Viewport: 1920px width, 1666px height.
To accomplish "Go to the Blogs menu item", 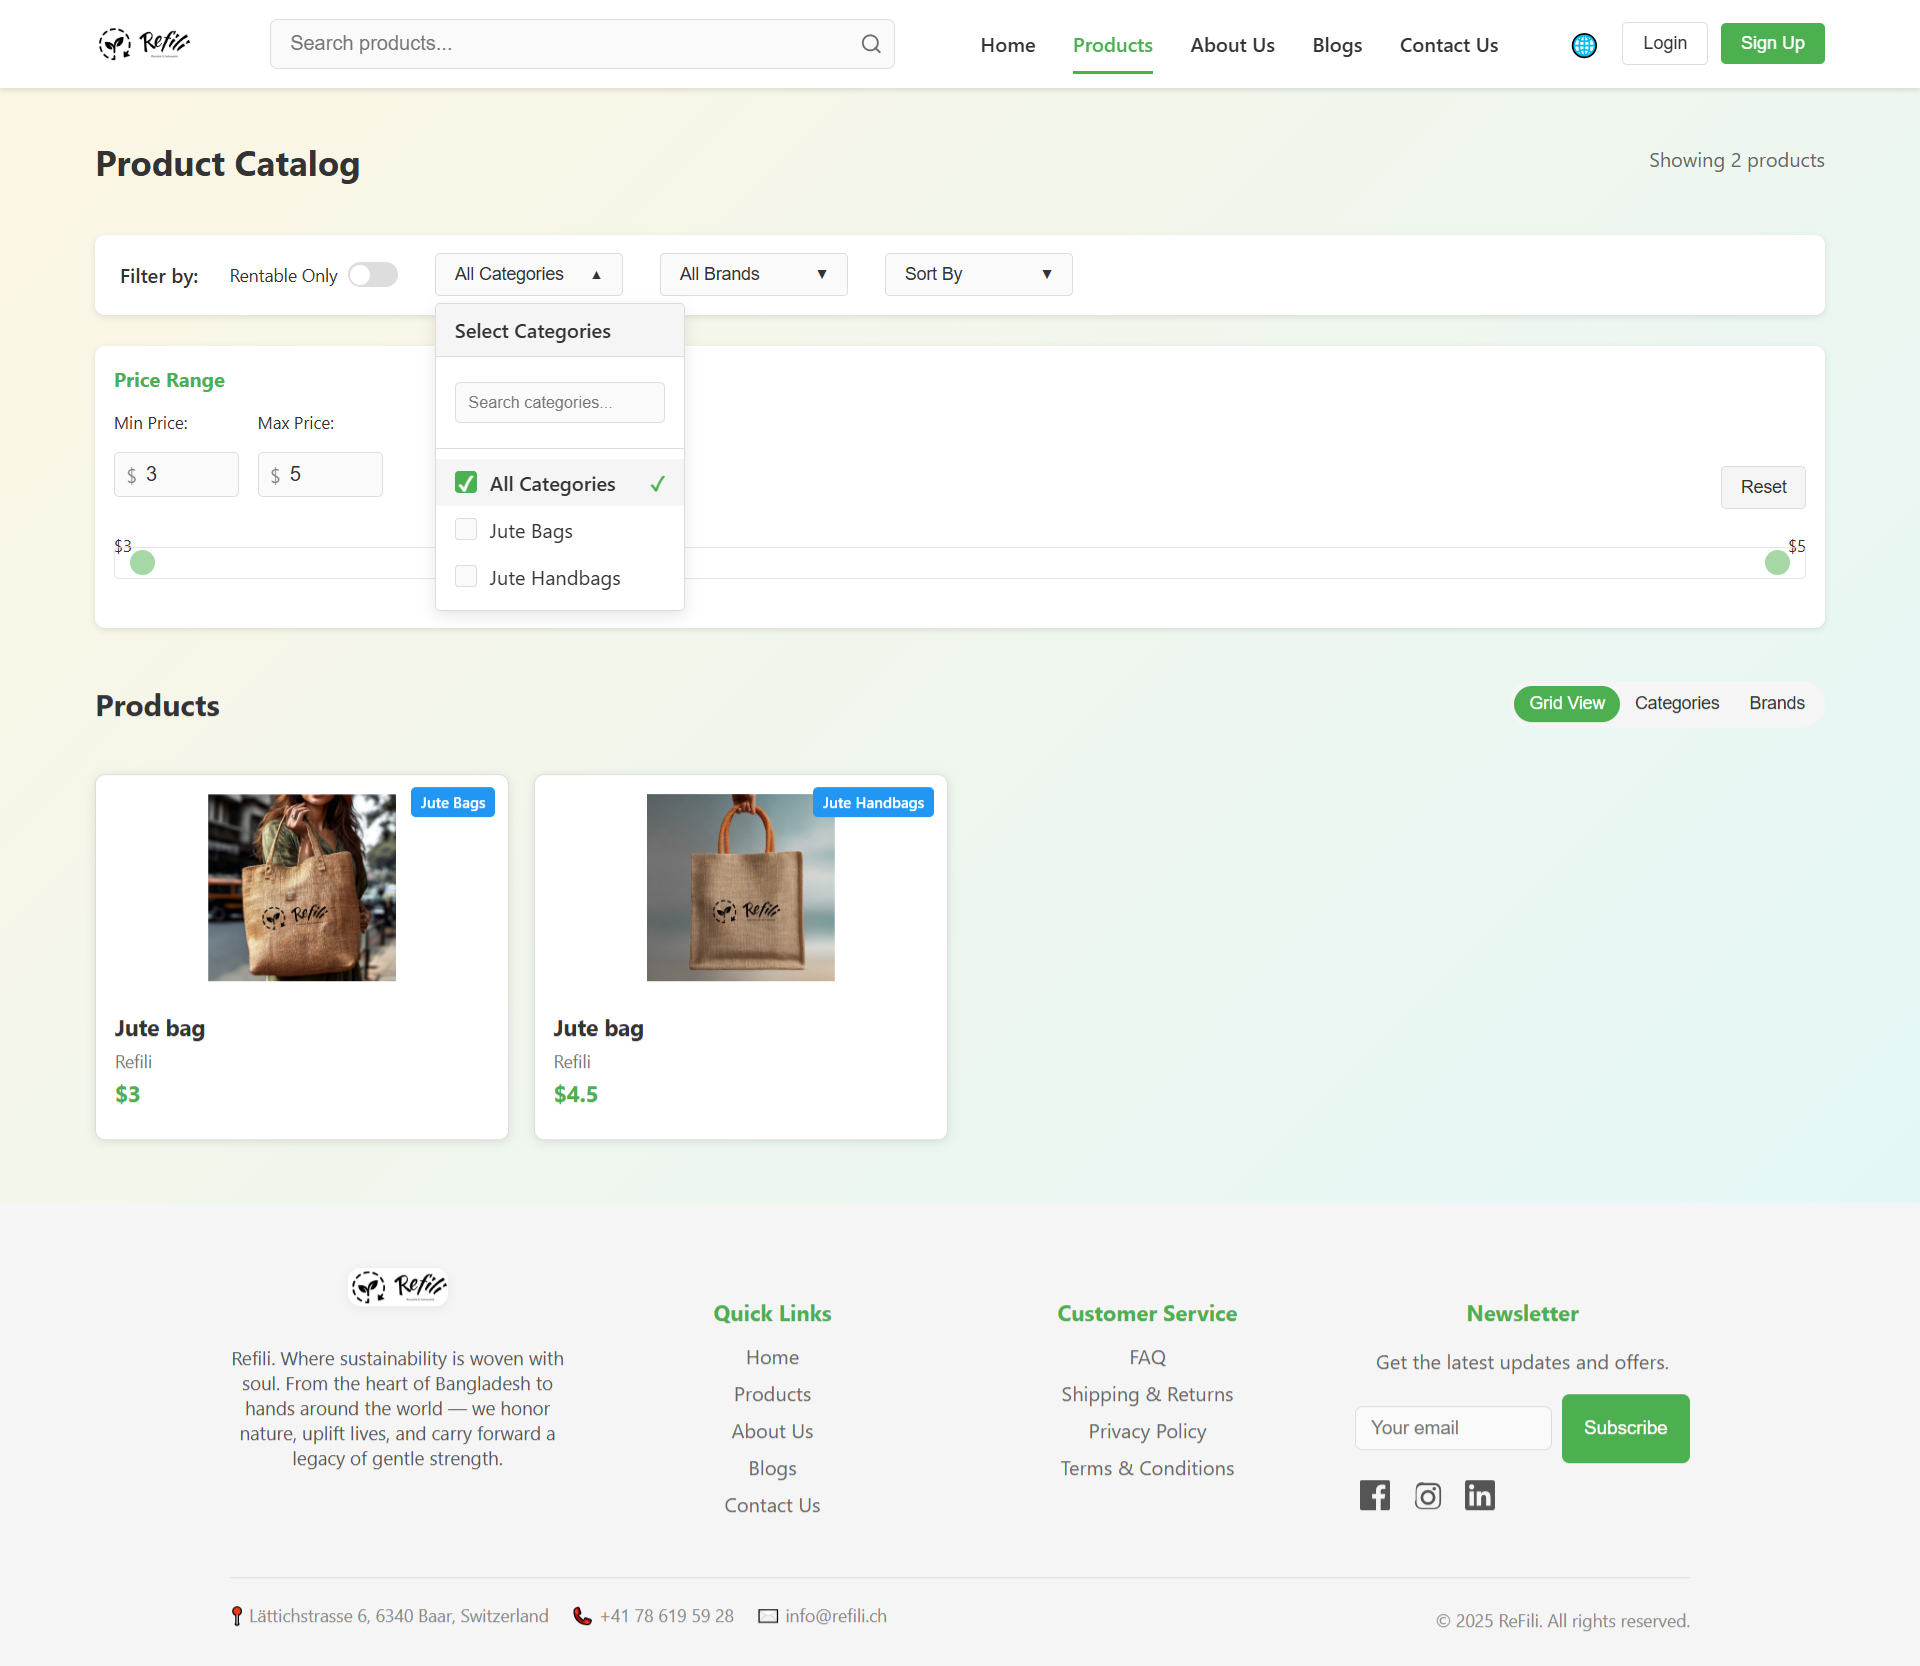I will 1336,45.
